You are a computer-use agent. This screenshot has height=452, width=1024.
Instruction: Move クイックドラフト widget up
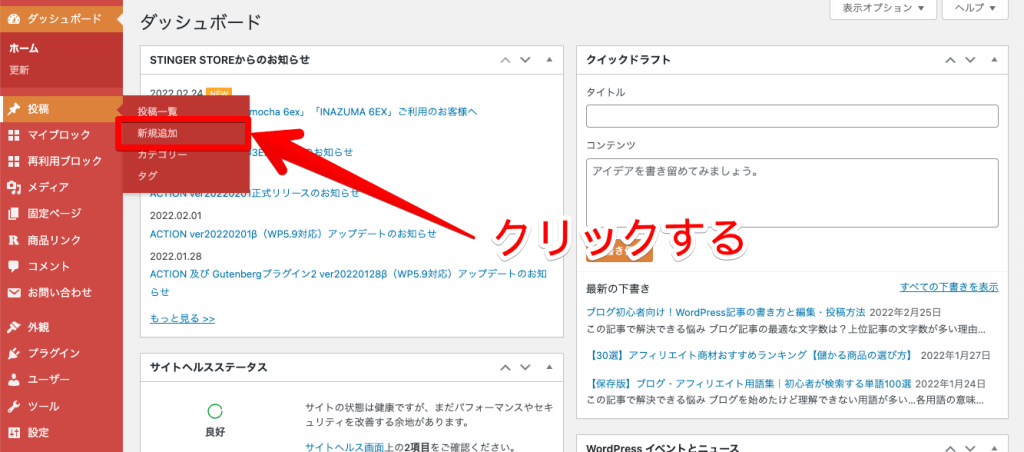(x=951, y=60)
